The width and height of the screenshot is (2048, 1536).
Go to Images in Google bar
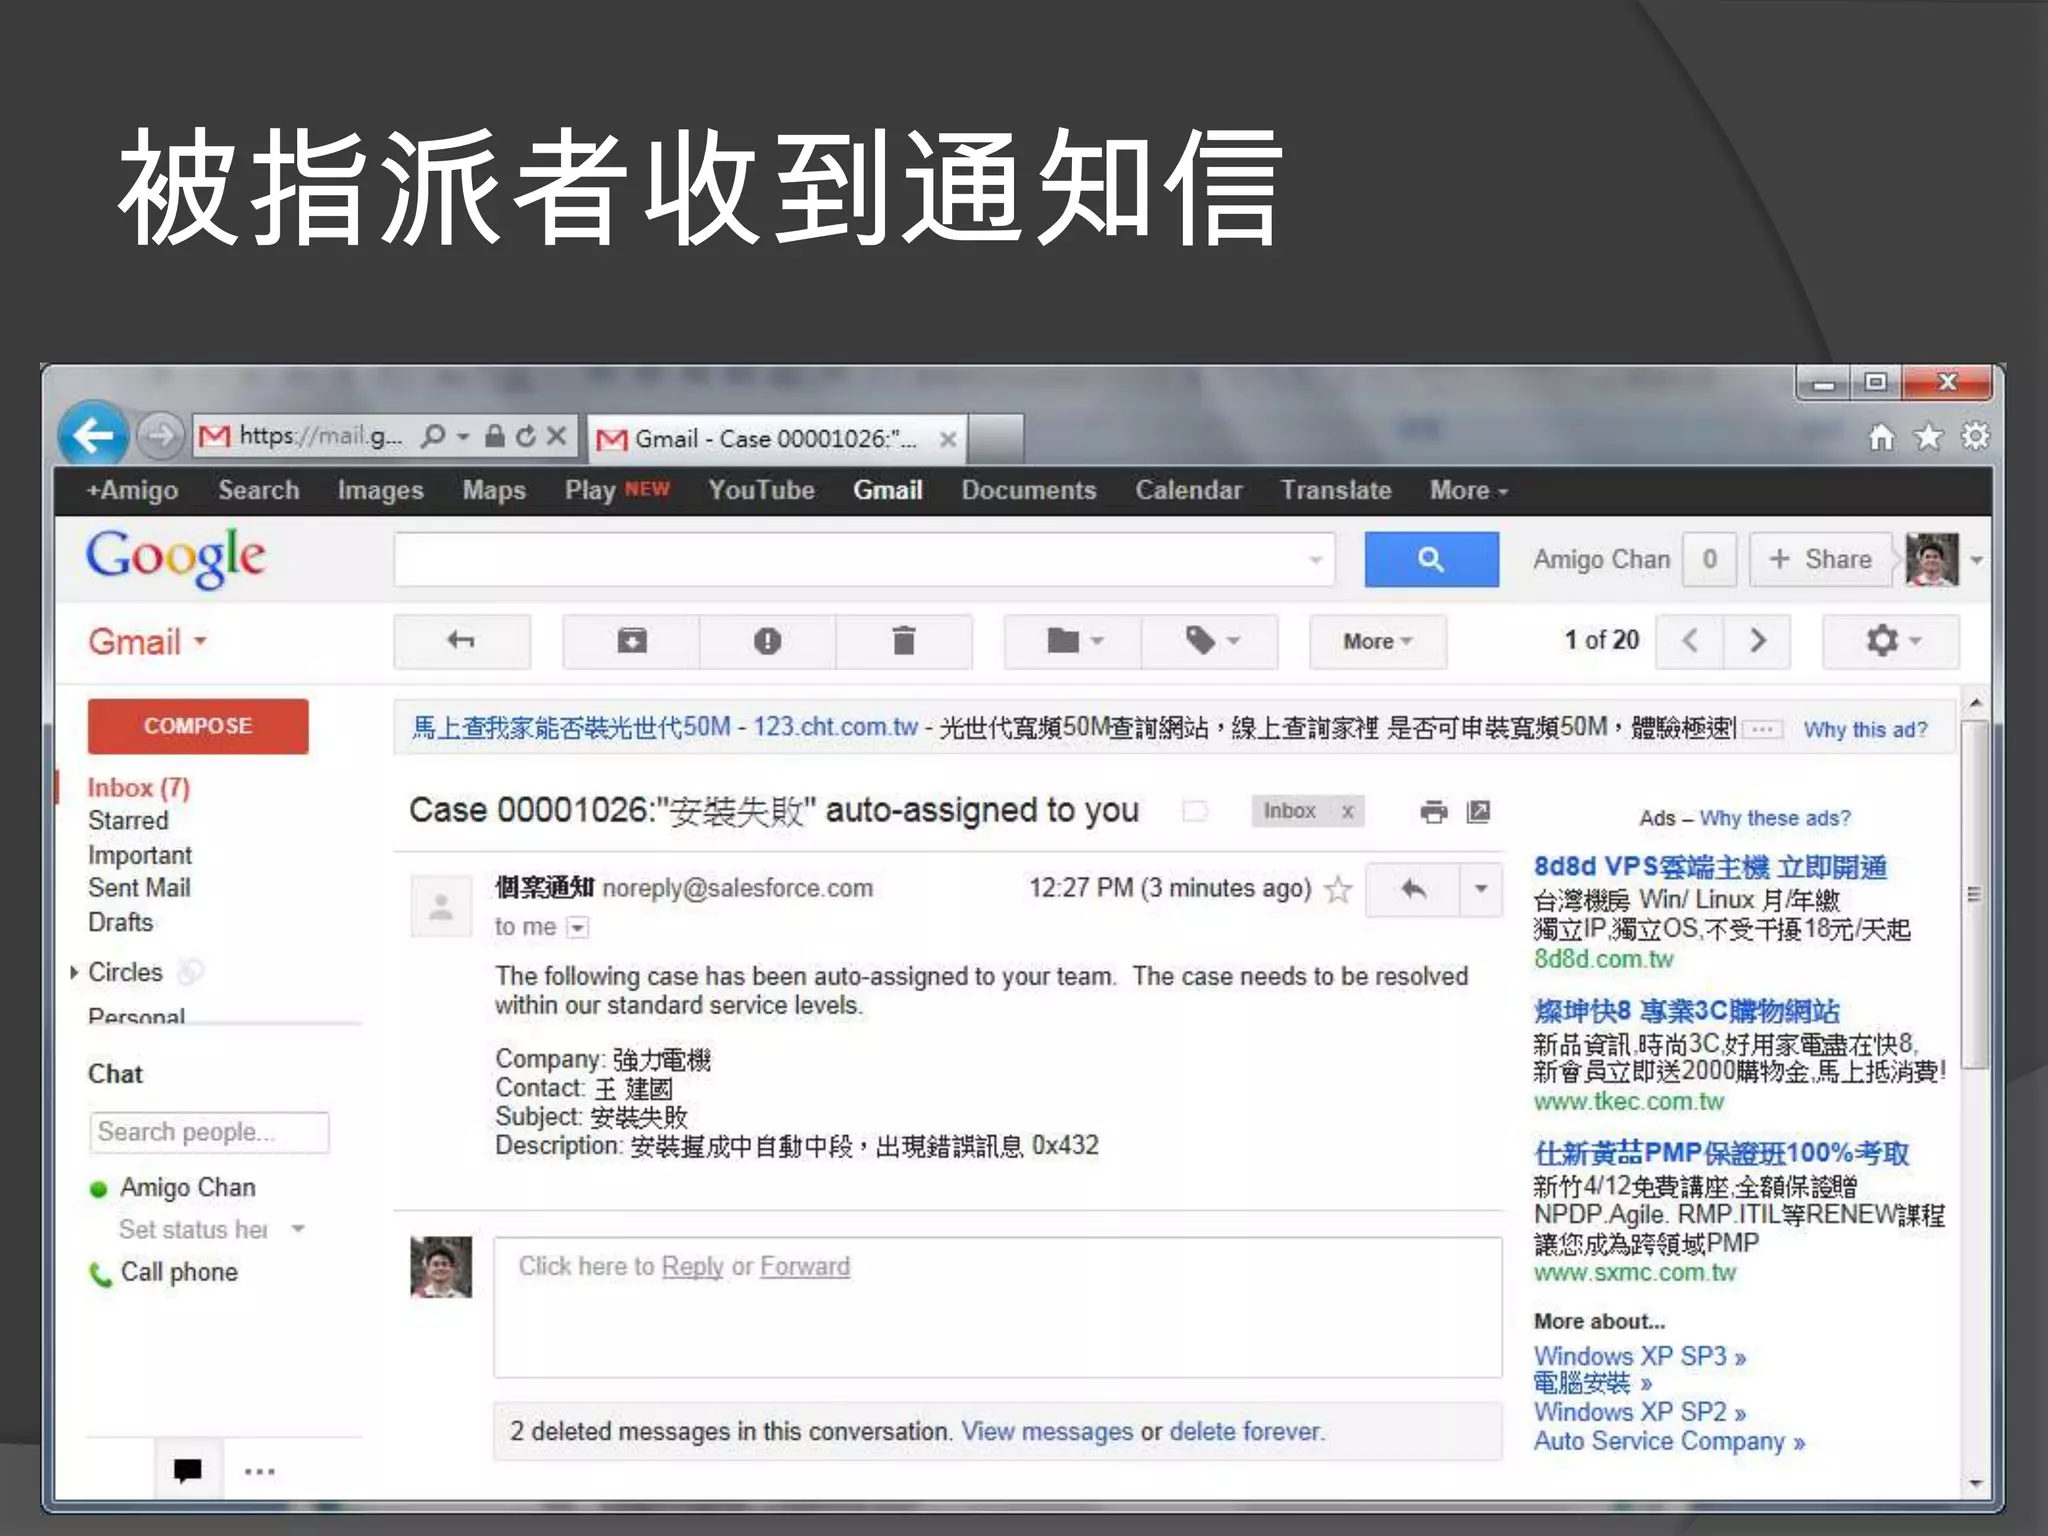coord(380,491)
